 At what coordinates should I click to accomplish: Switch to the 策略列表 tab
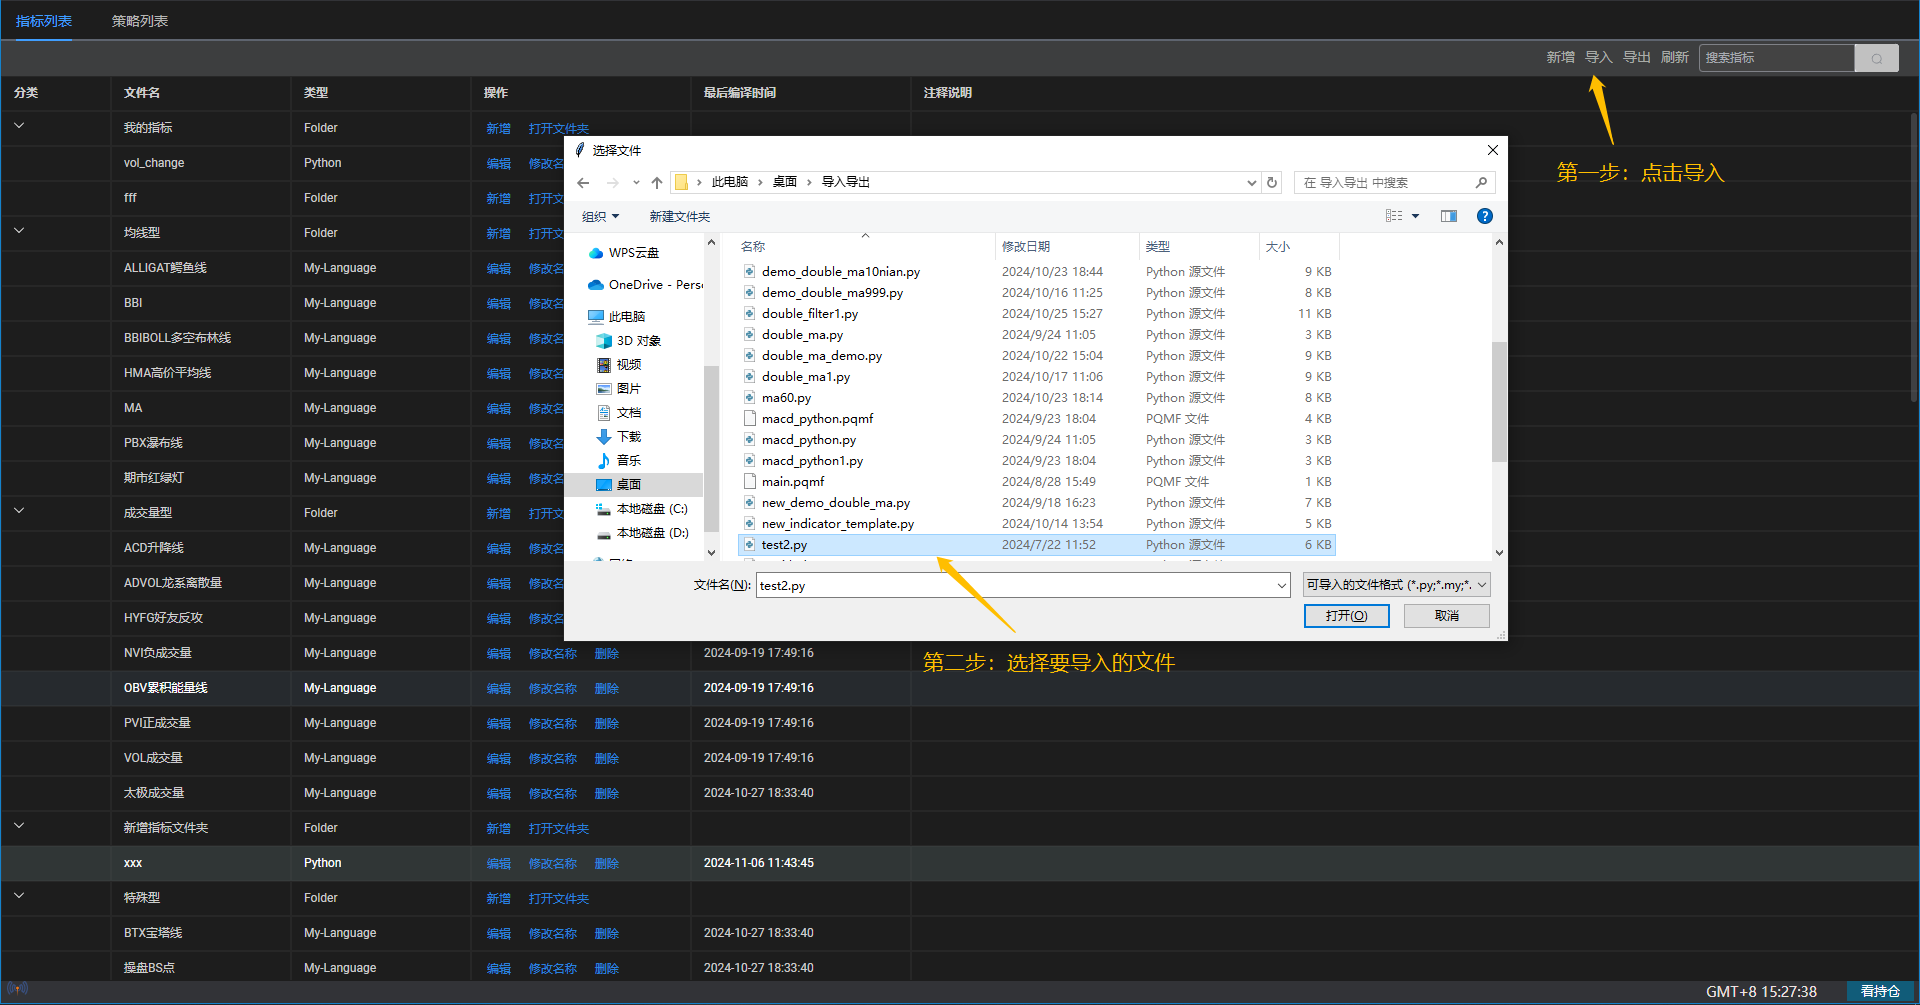pos(140,21)
